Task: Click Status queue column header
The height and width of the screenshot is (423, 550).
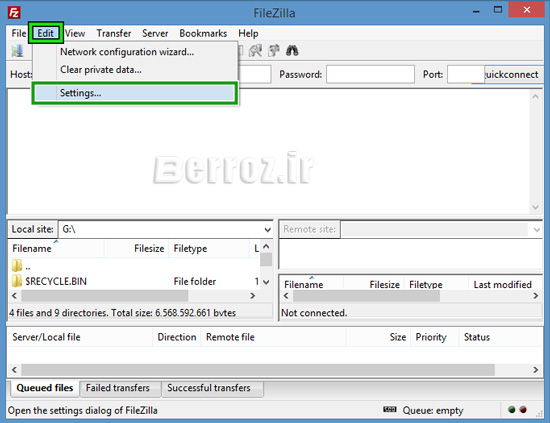Action: click(x=501, y=337)
